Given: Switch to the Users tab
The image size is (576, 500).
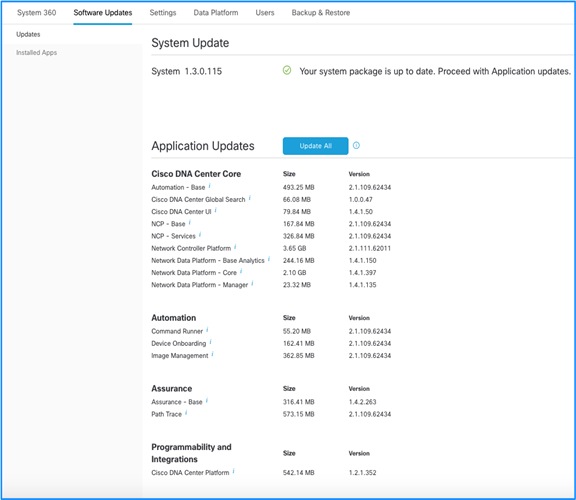Looking at the screenshot, I should (x=264, y=12).
